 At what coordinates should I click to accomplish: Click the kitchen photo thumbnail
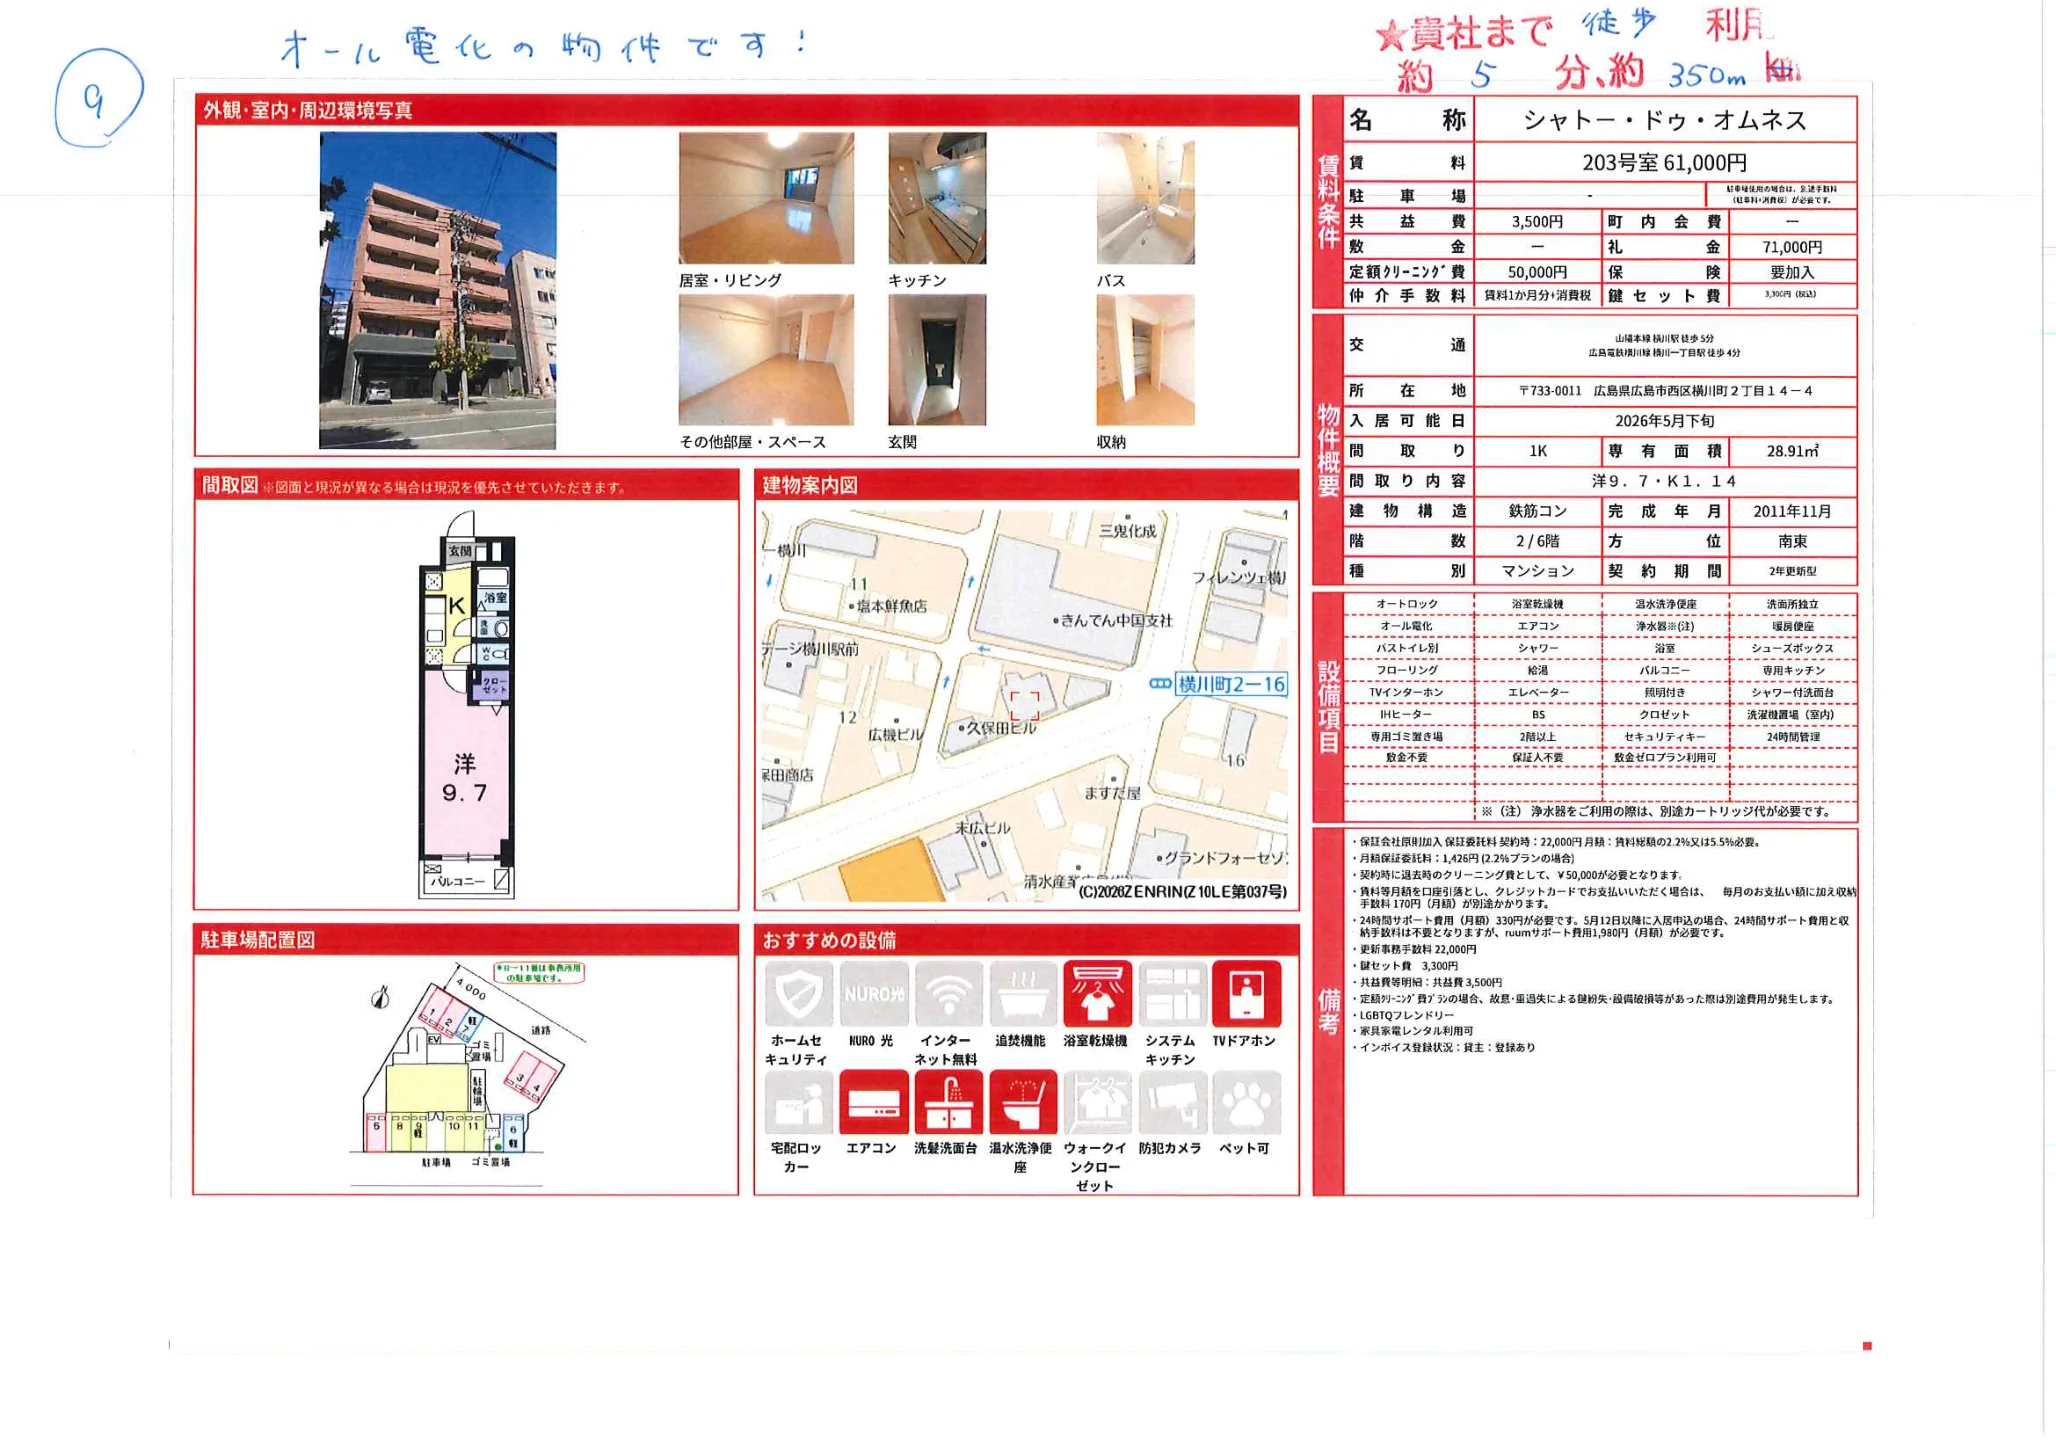coord(937,198)
